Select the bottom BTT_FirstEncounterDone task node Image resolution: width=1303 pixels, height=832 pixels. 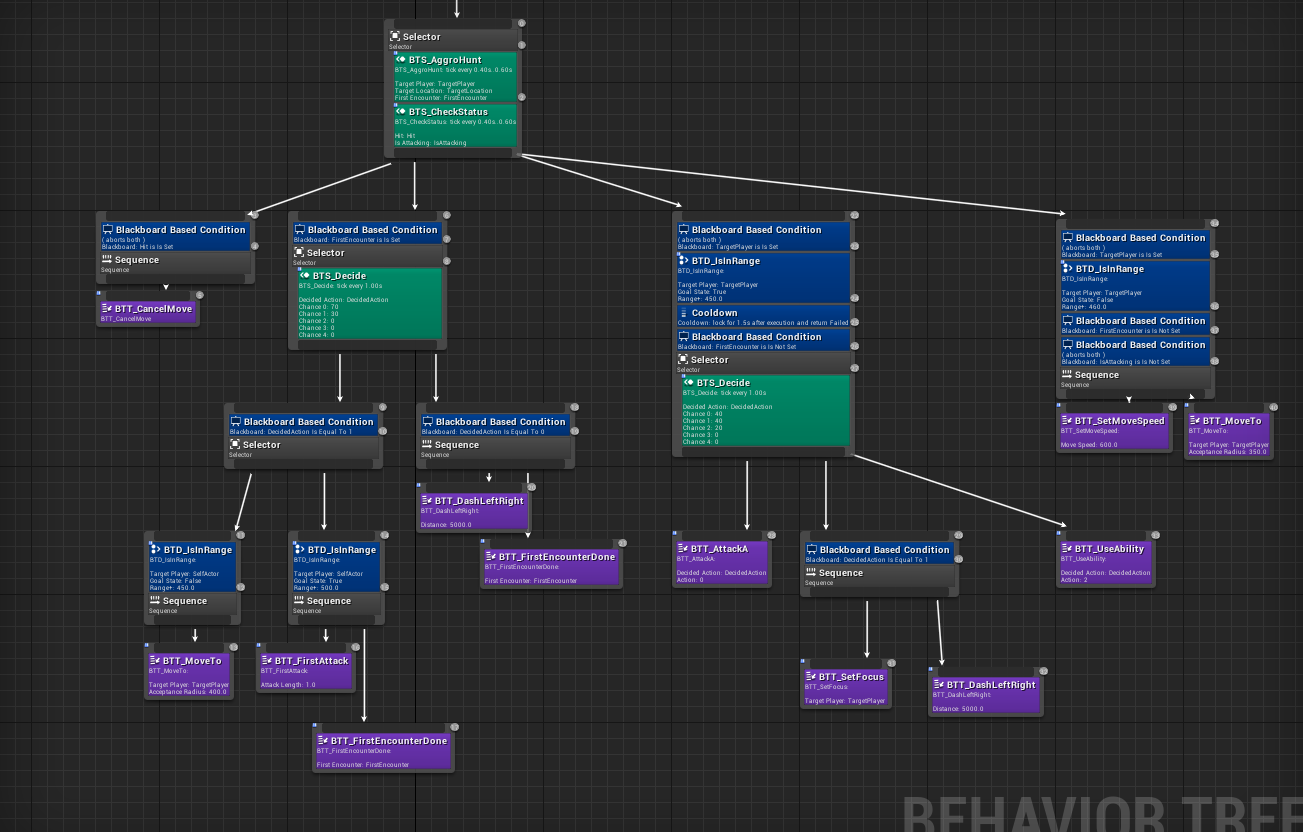point(382,751)
